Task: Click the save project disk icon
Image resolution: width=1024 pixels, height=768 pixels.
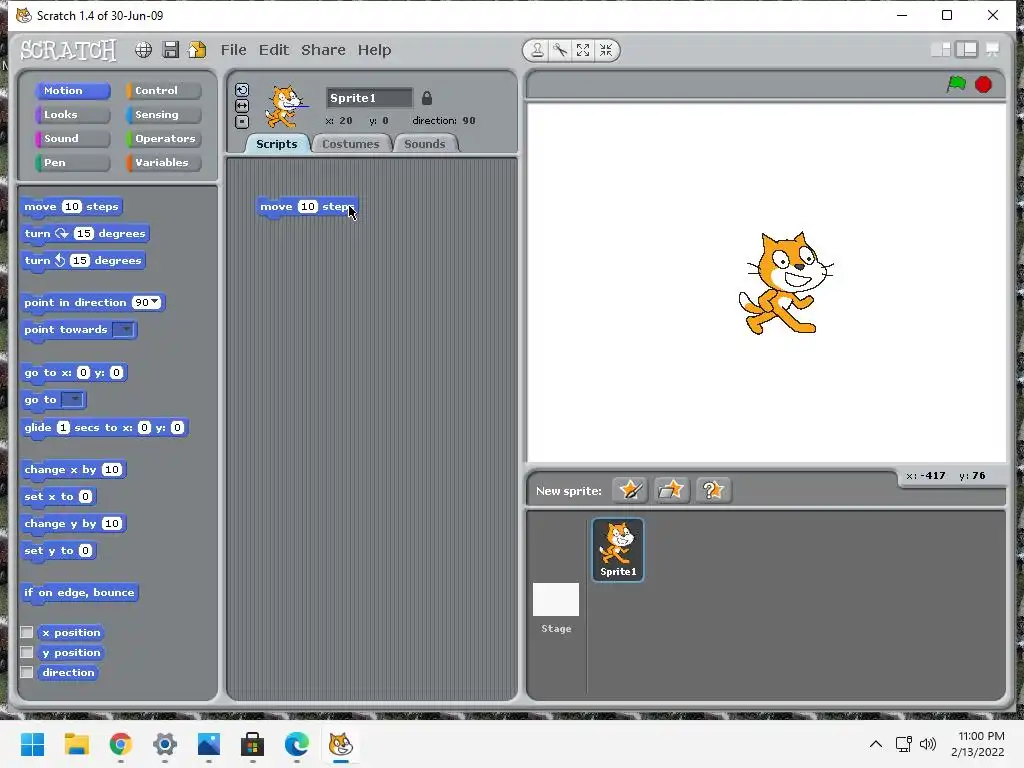Action: pyautogui.click(x=170, y=50)
